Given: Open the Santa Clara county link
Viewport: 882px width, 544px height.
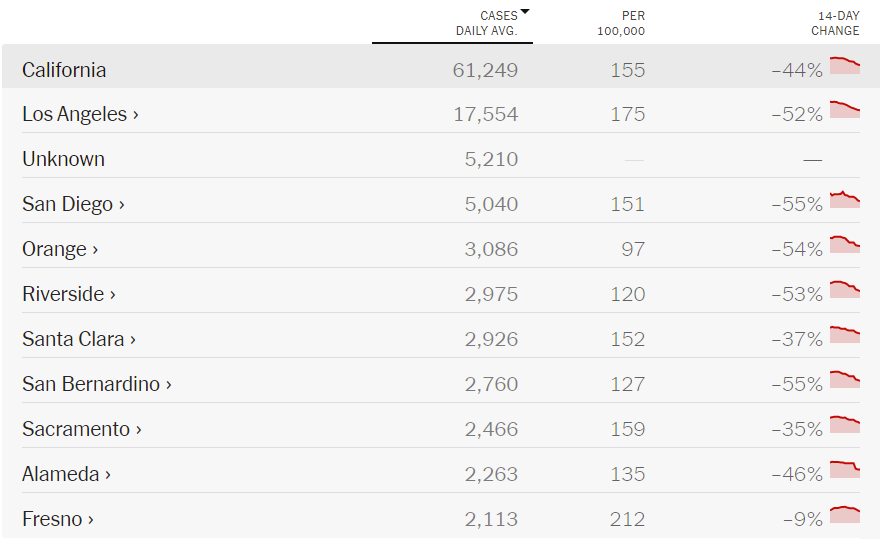Looking at the screenshot, I should [x=79, y=339].
